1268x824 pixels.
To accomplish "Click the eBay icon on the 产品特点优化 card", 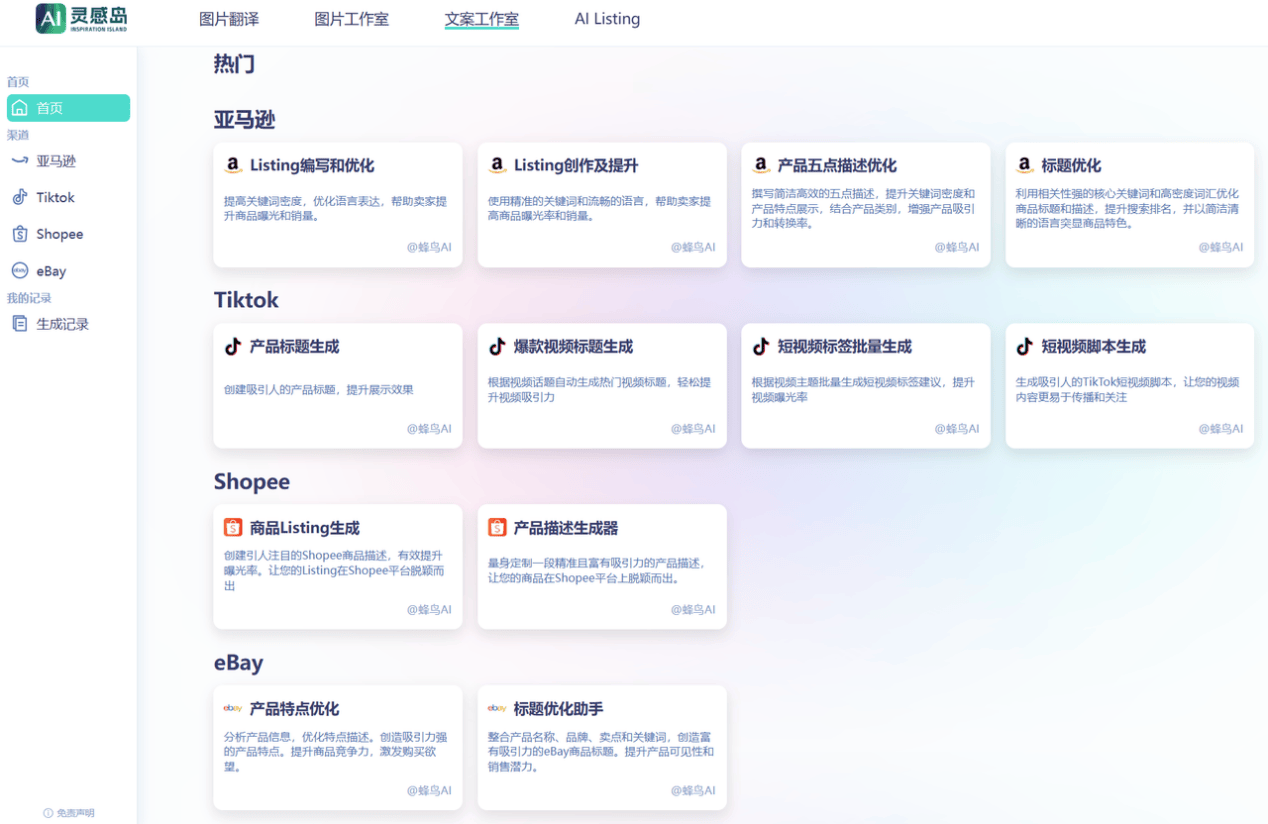I will coord(233,708).
